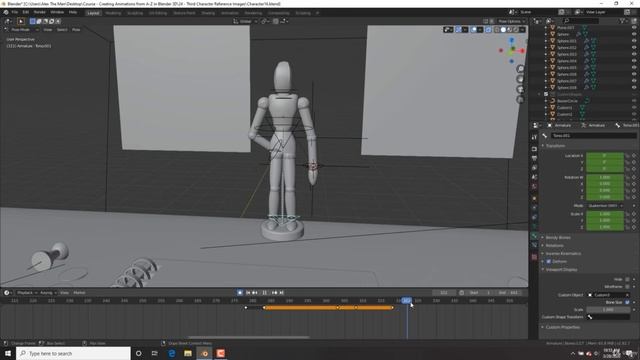Viewport: 640px width, 360px height.
Task: Open the red checkered properties tab icon
Action: point(534,257)
